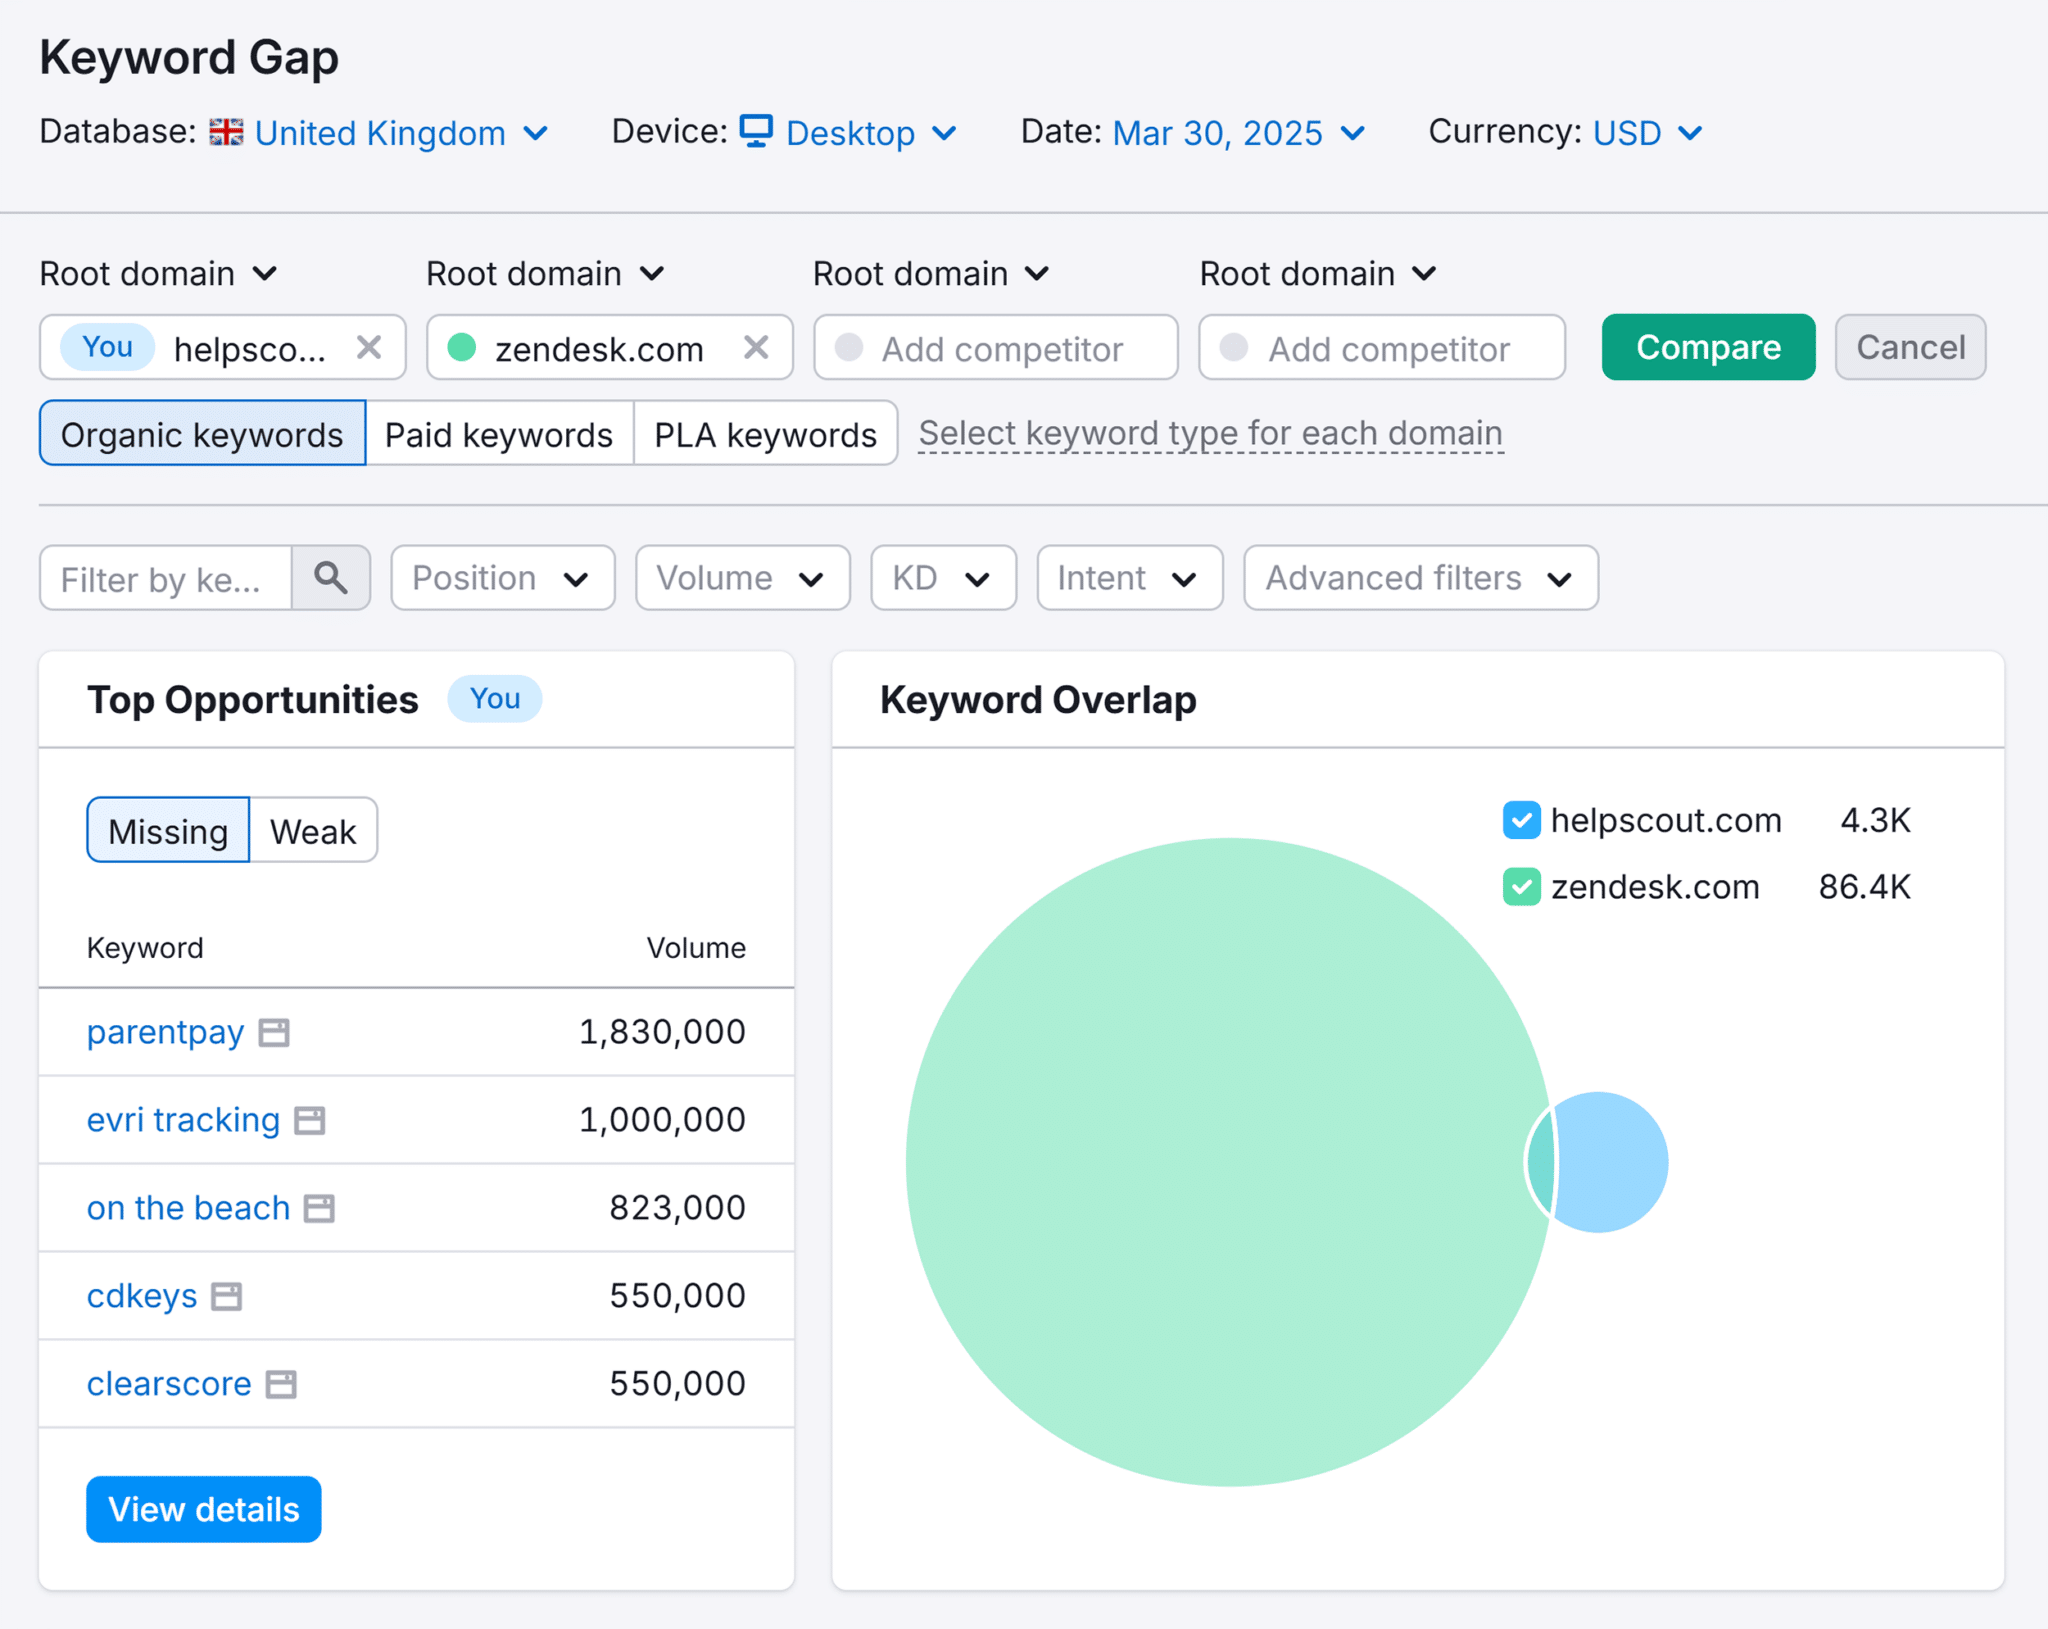This screenshot has height=1629, width=2048.
Task: Click the Filter by keyword input
Action: tap(166, 578)
